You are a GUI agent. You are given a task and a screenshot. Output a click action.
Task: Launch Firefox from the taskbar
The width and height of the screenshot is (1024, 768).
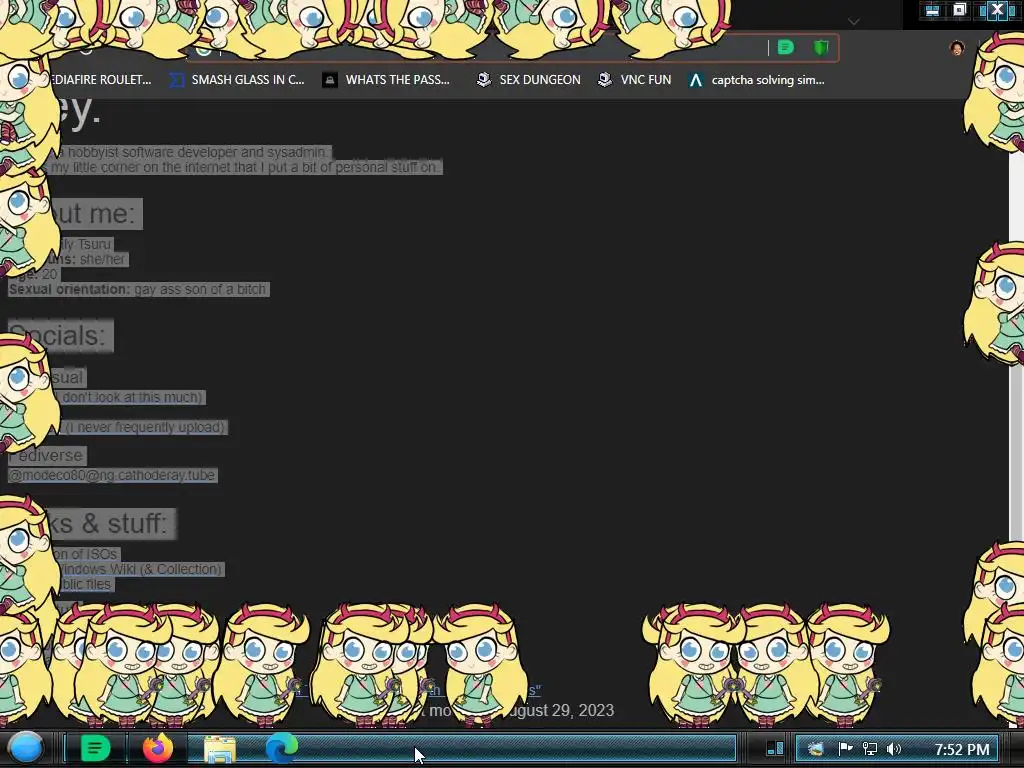tap(157, 748)
